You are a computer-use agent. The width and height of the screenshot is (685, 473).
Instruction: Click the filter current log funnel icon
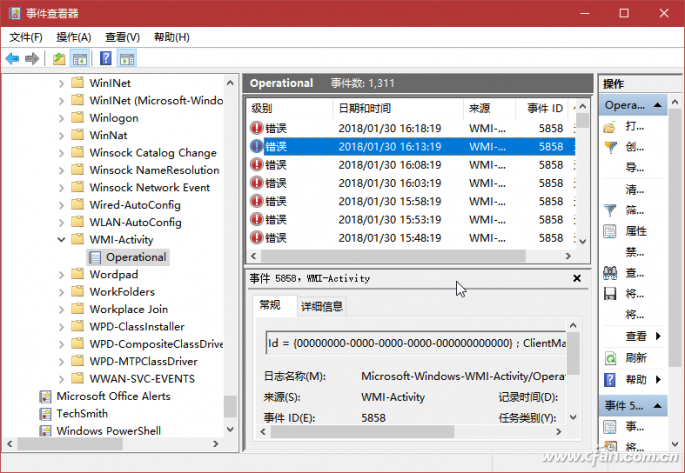pyautogui.click(x=610, y=211)
